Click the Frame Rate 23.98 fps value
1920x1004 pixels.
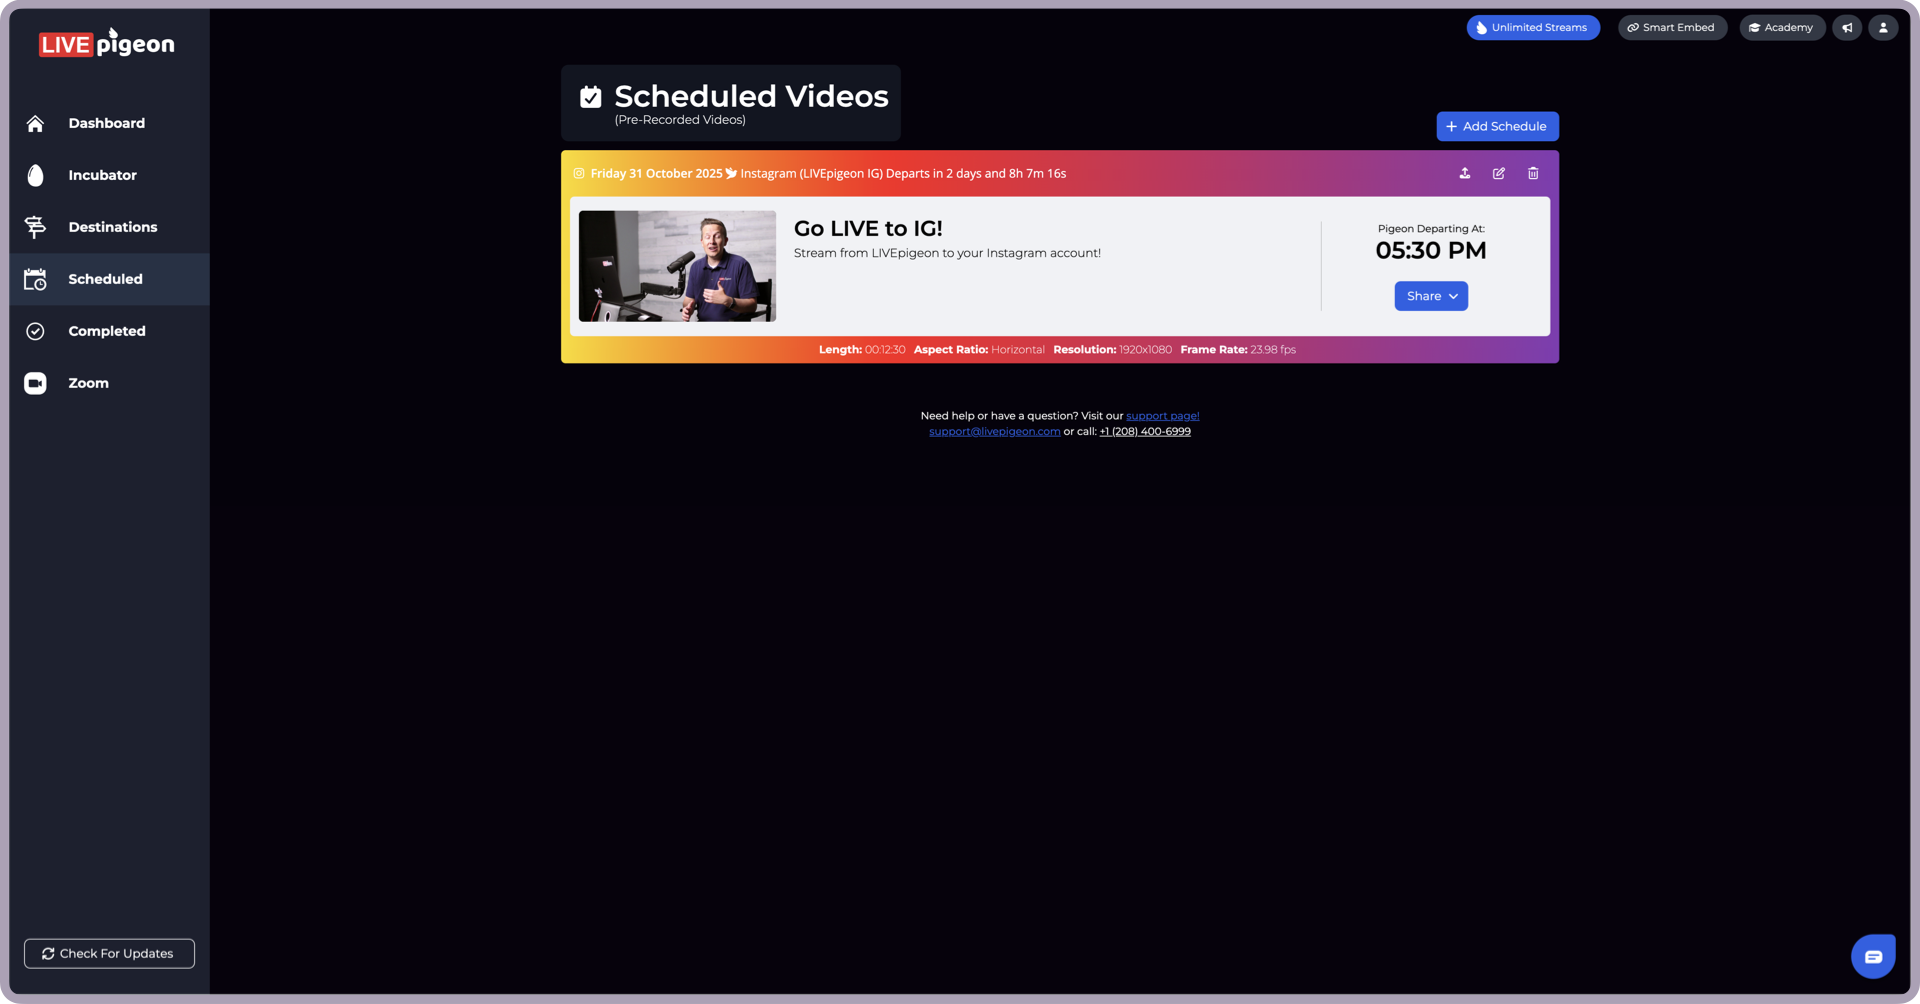point(1273,350)
